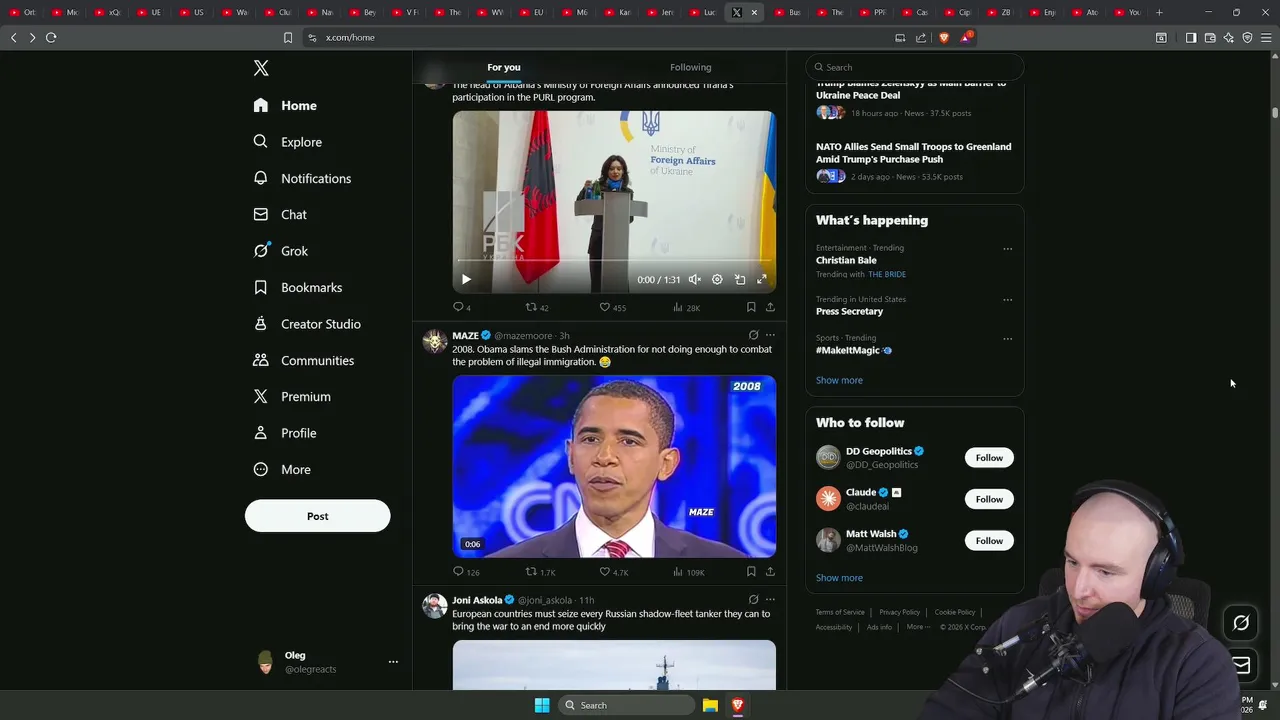Play the Obama 2008 video thumbnail

[x=614, y=466]
